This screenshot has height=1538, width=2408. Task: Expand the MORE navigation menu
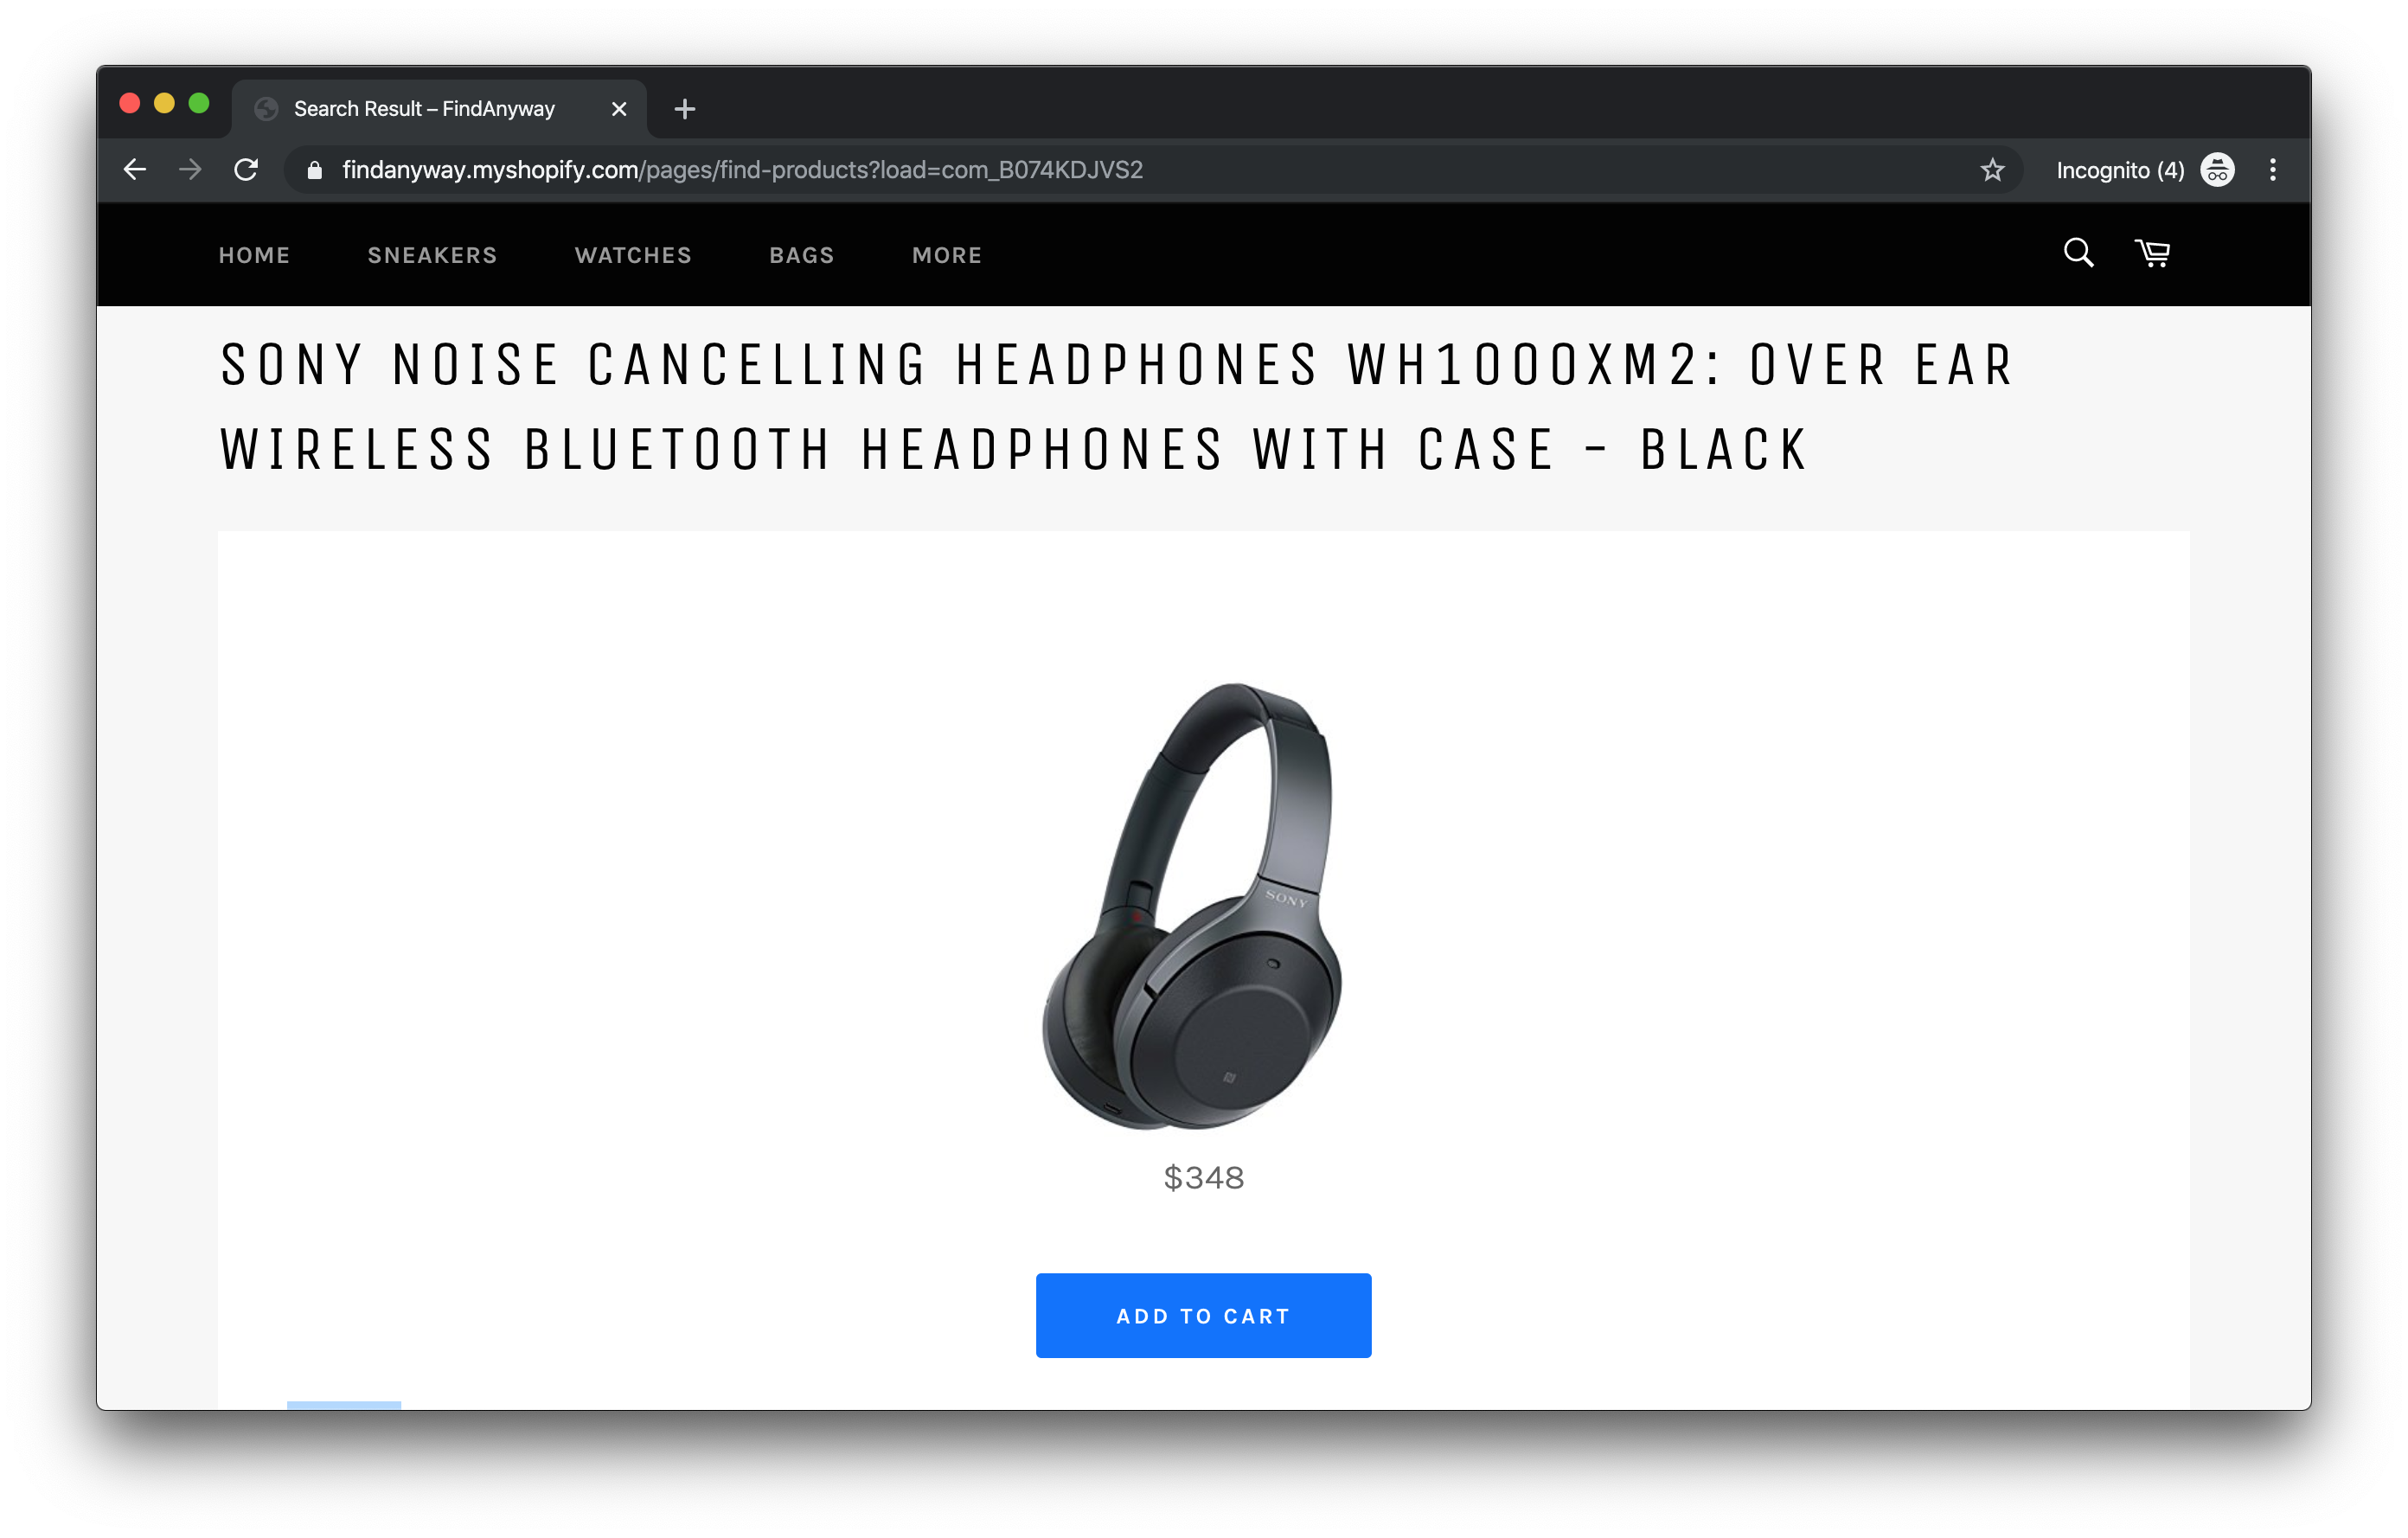point(946,255)
